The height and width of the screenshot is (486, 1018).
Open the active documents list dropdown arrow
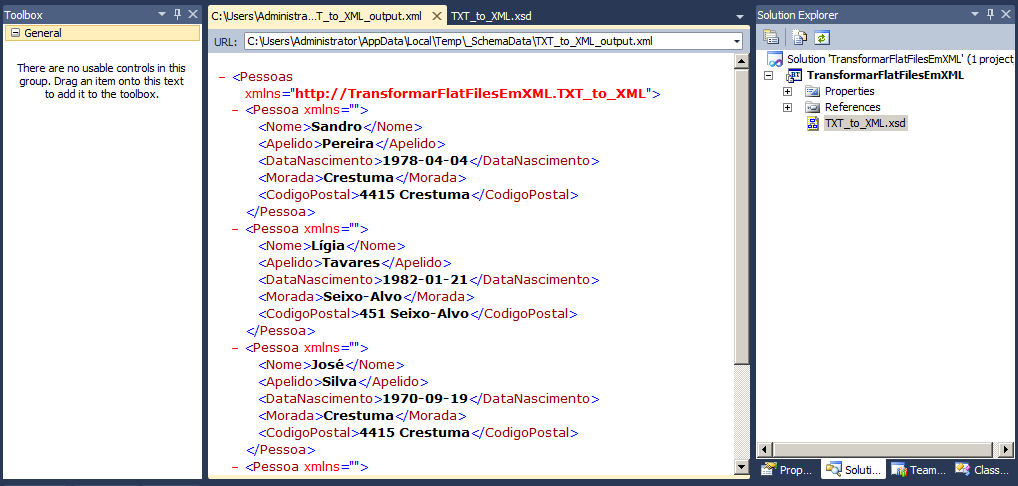[x=740, y=16]
